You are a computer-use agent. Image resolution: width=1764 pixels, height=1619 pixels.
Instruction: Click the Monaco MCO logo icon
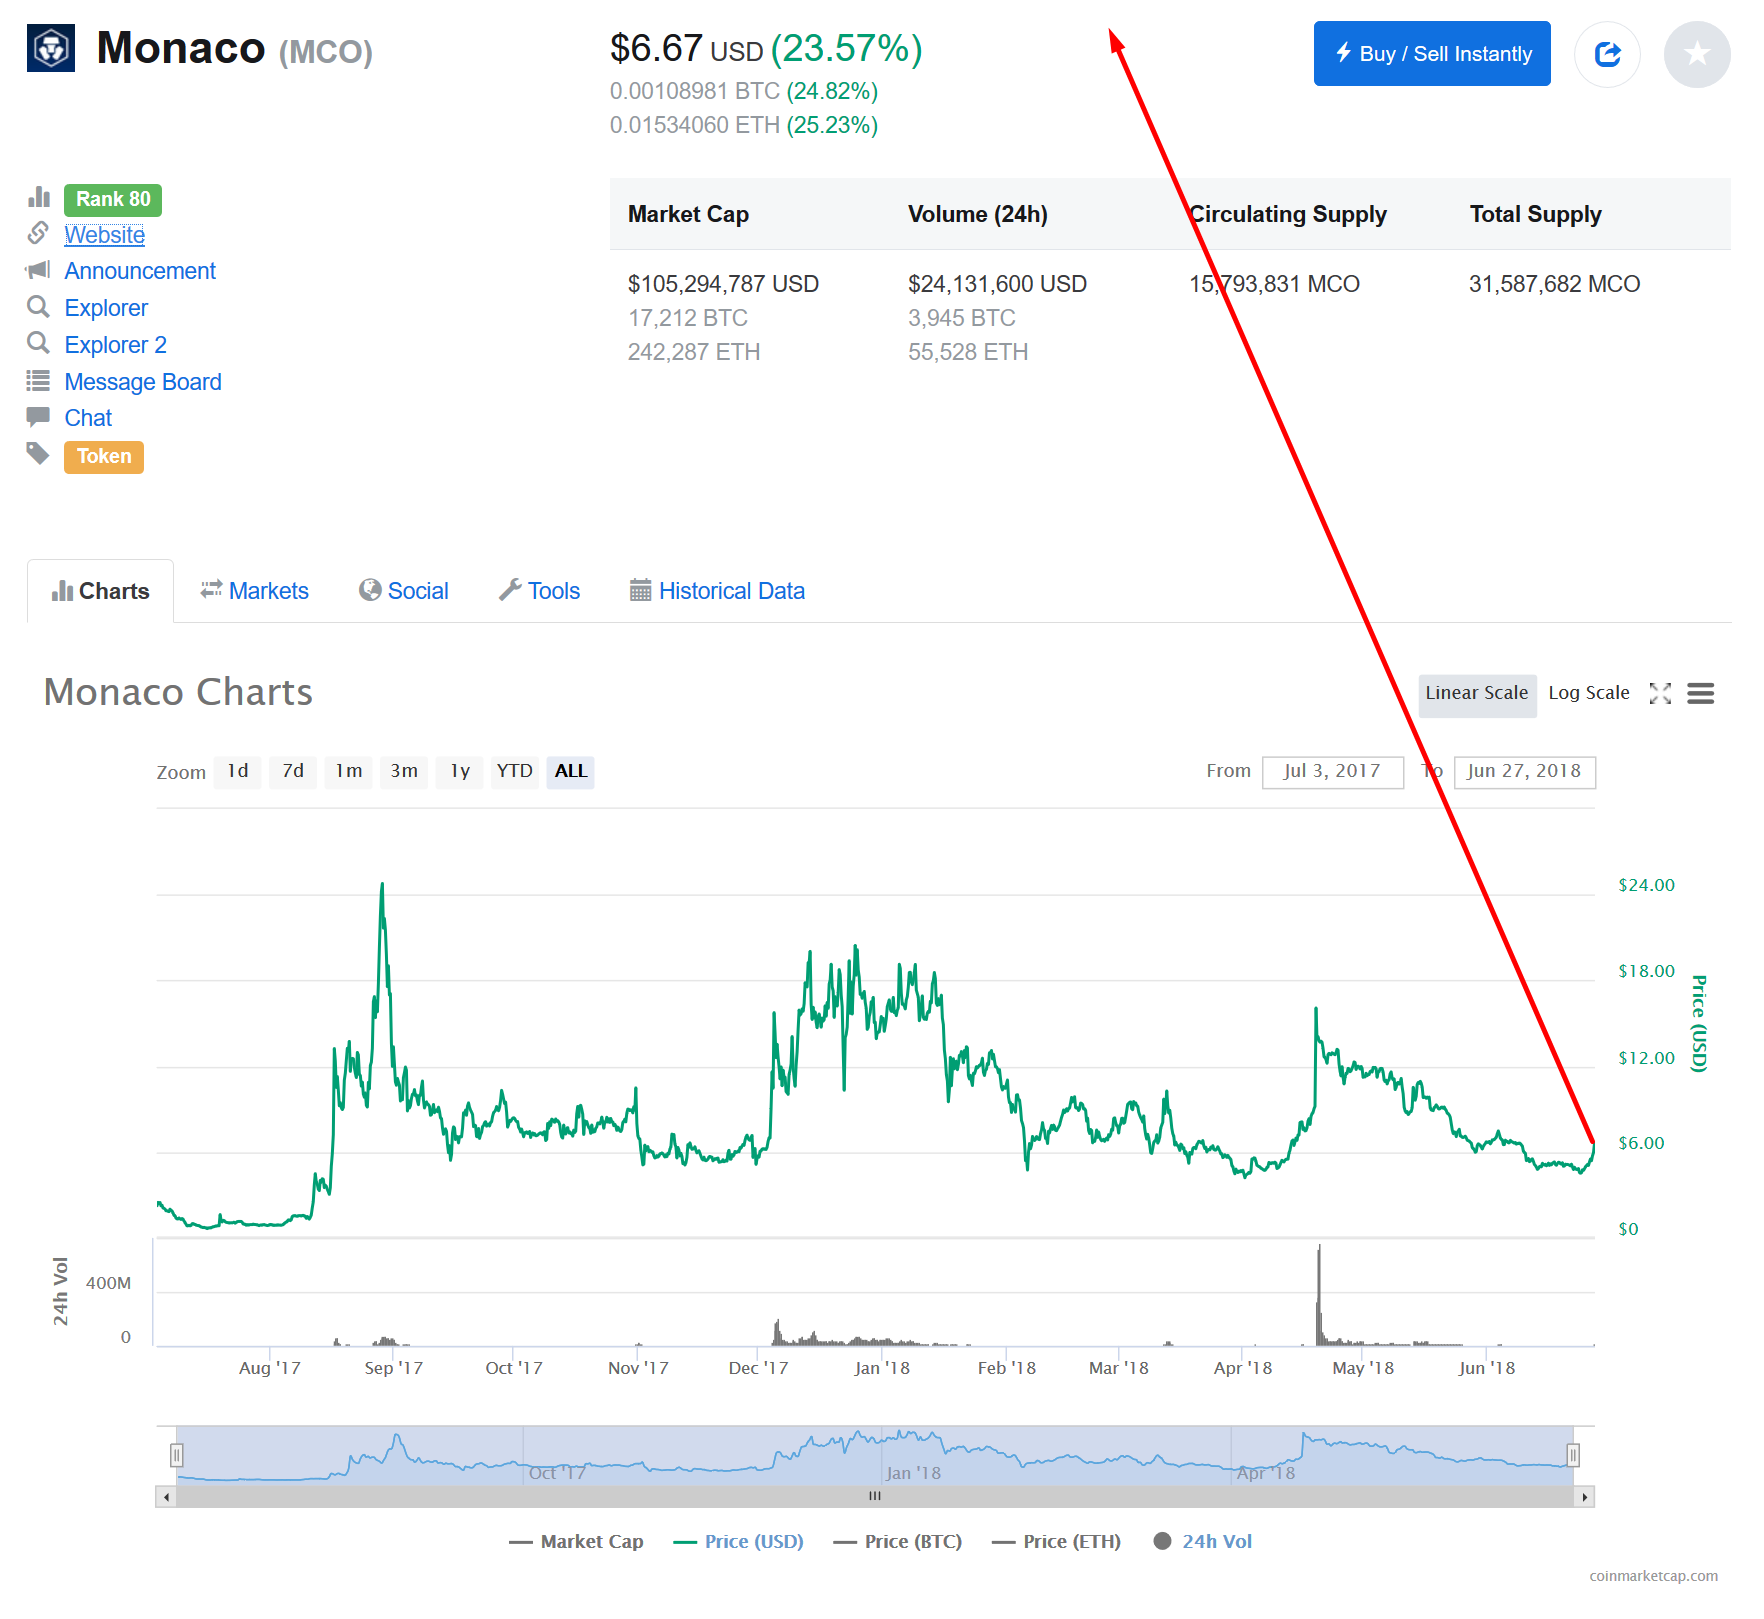click(x=51, y=48)
